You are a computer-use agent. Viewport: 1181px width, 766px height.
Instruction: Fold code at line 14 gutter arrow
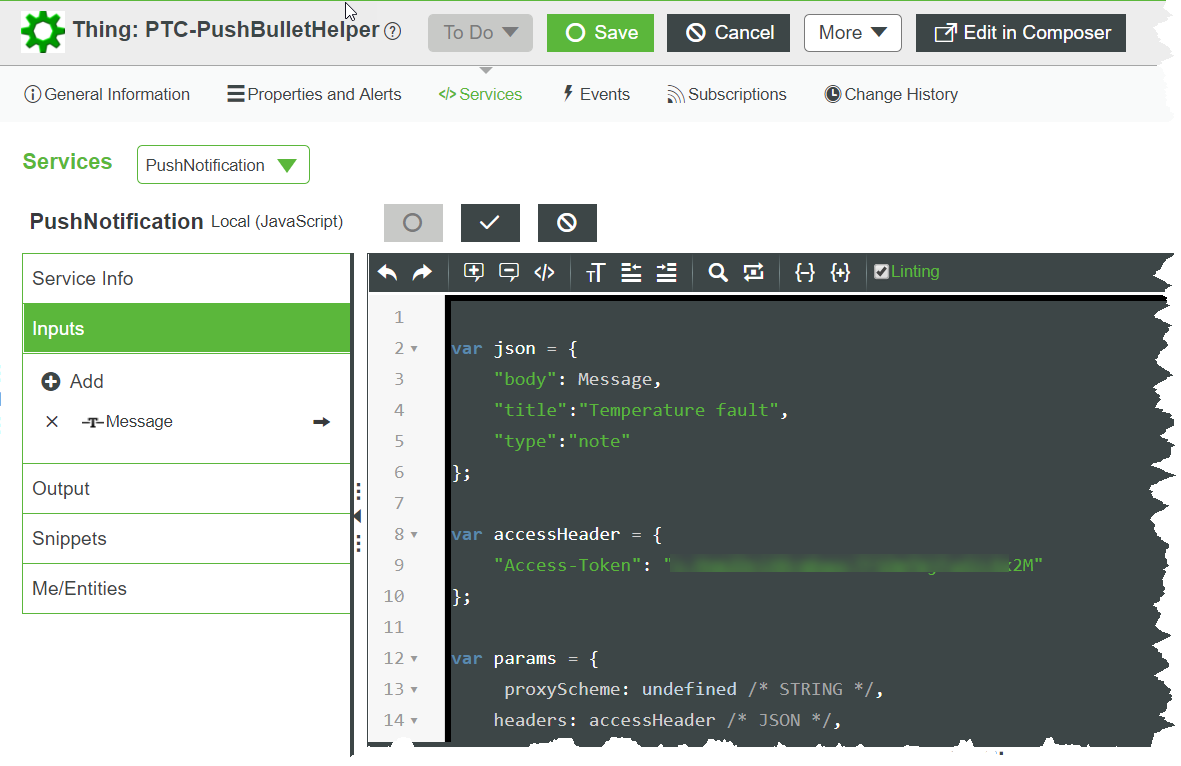pos(414,721)
